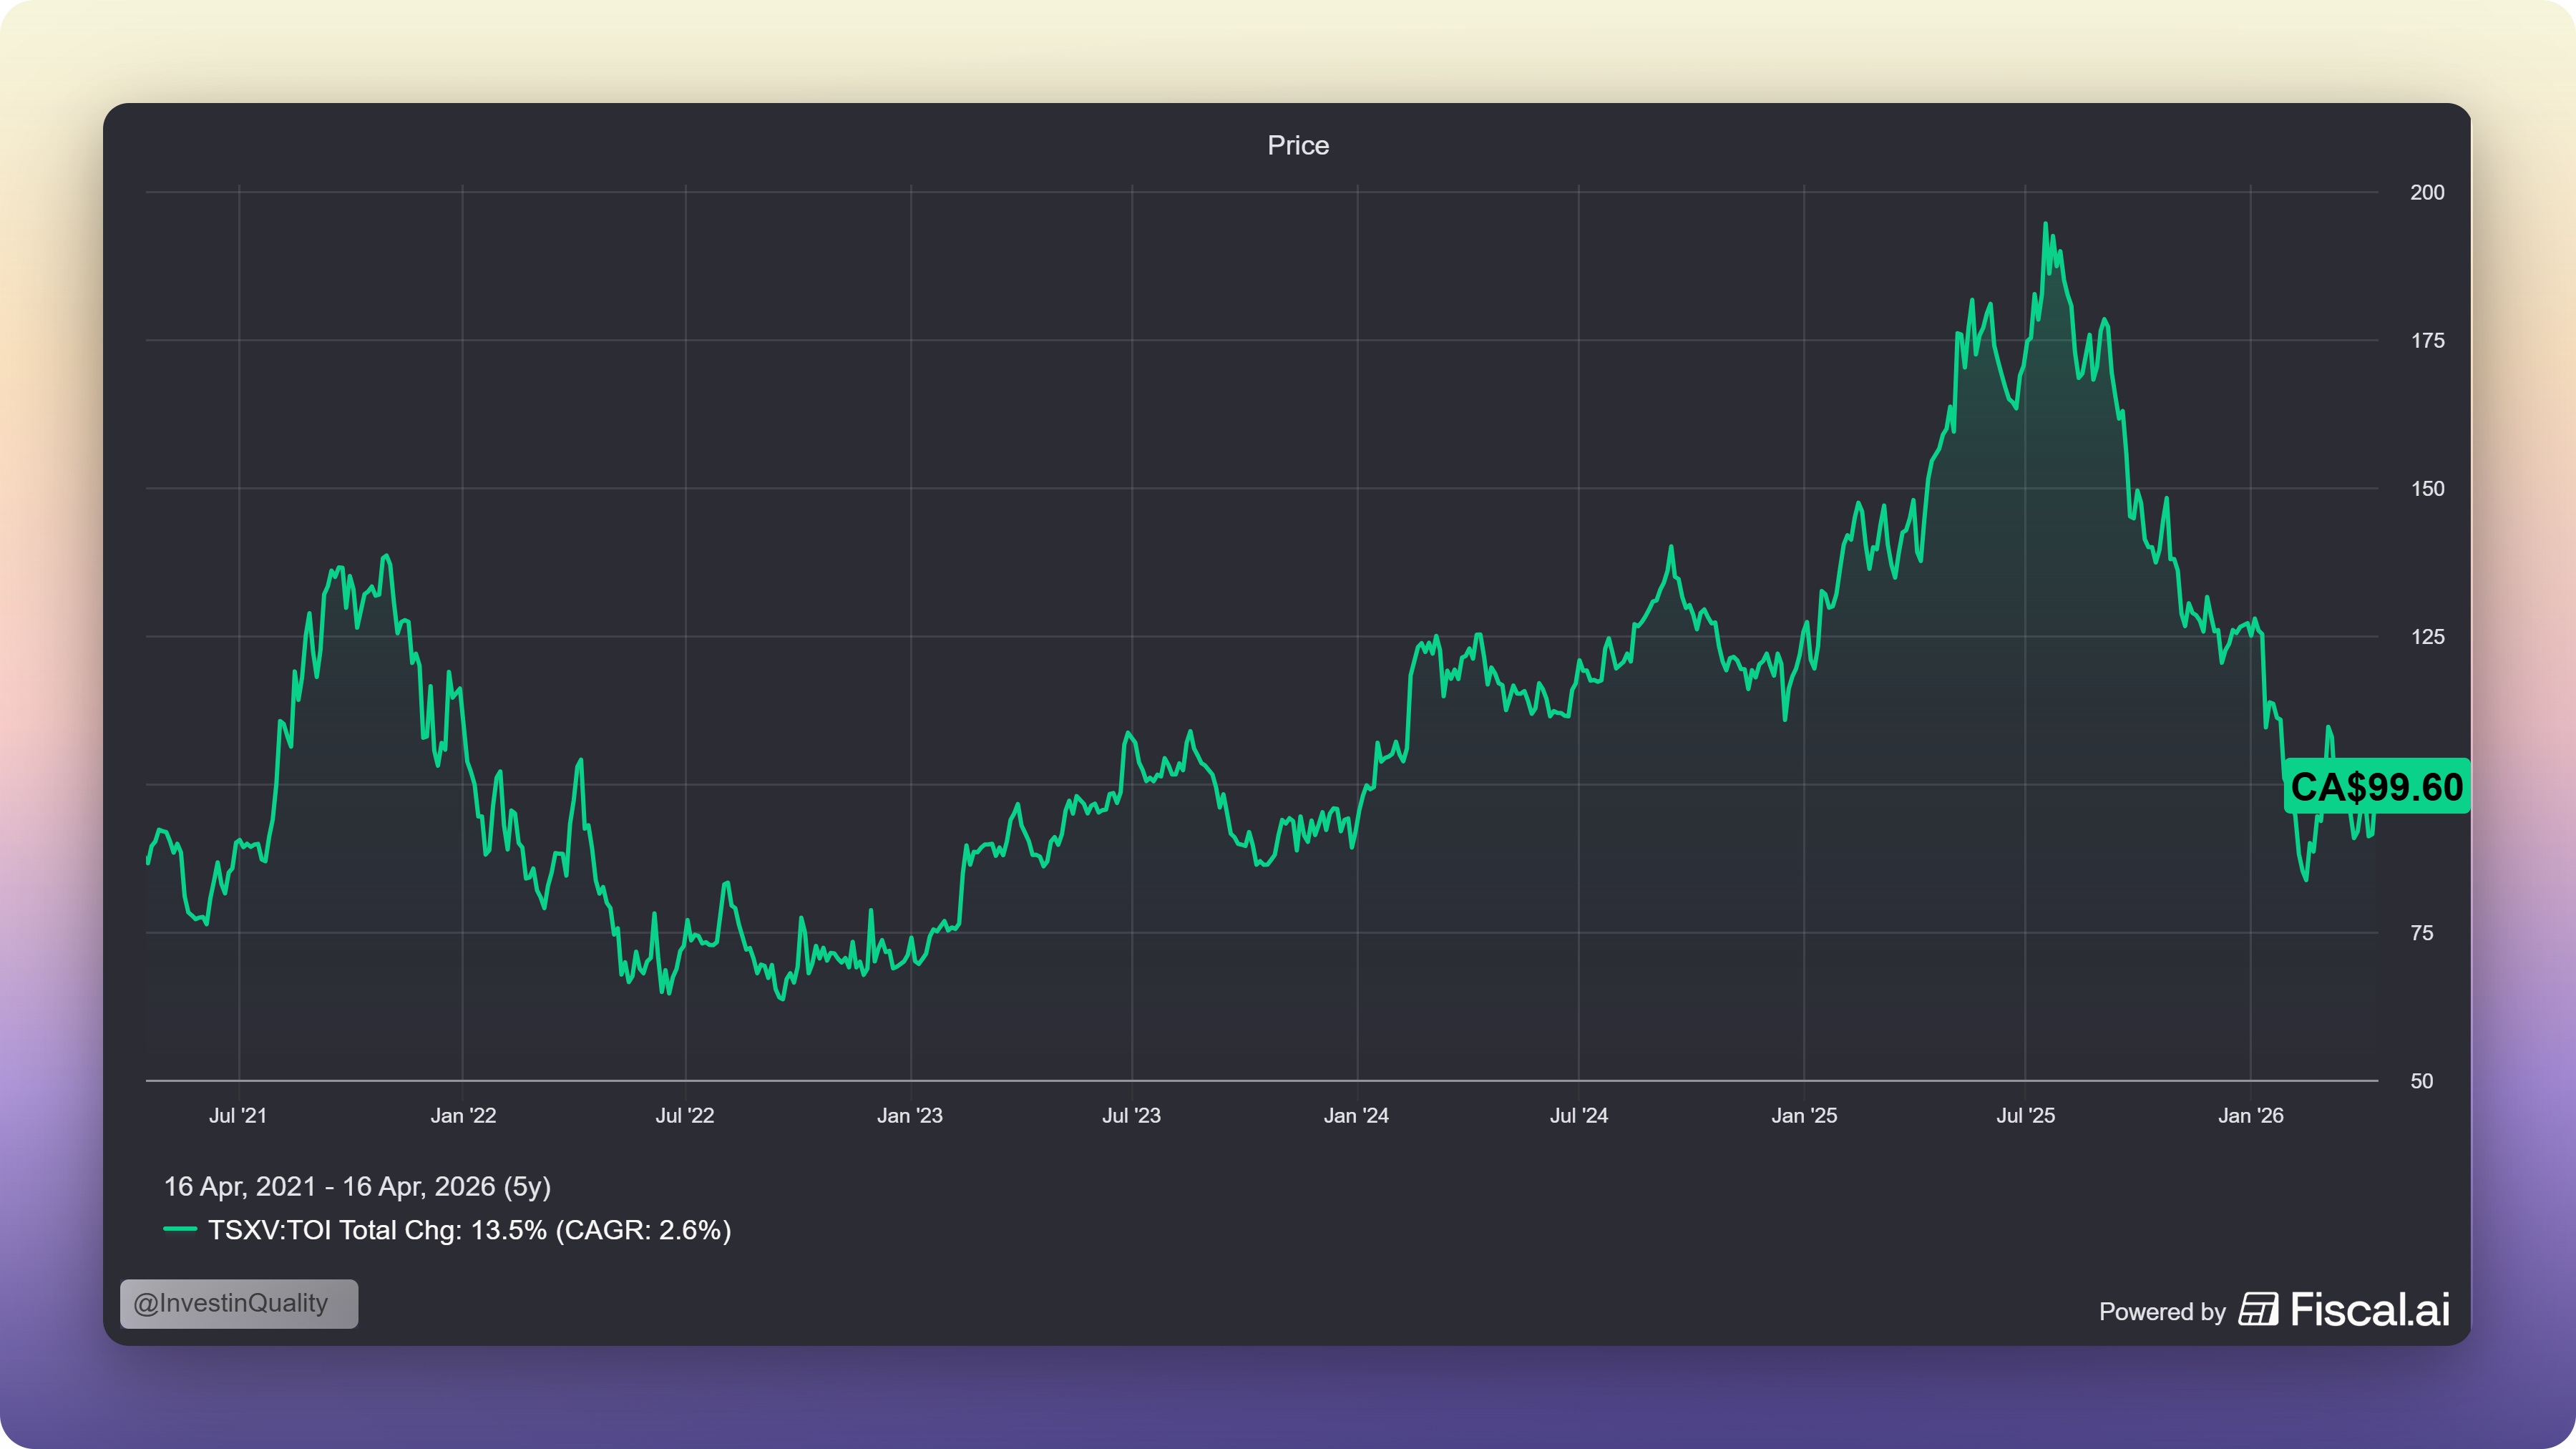
Task: Click the TSXV:TOI Total Chg legend text
Action: point(469,1229)
